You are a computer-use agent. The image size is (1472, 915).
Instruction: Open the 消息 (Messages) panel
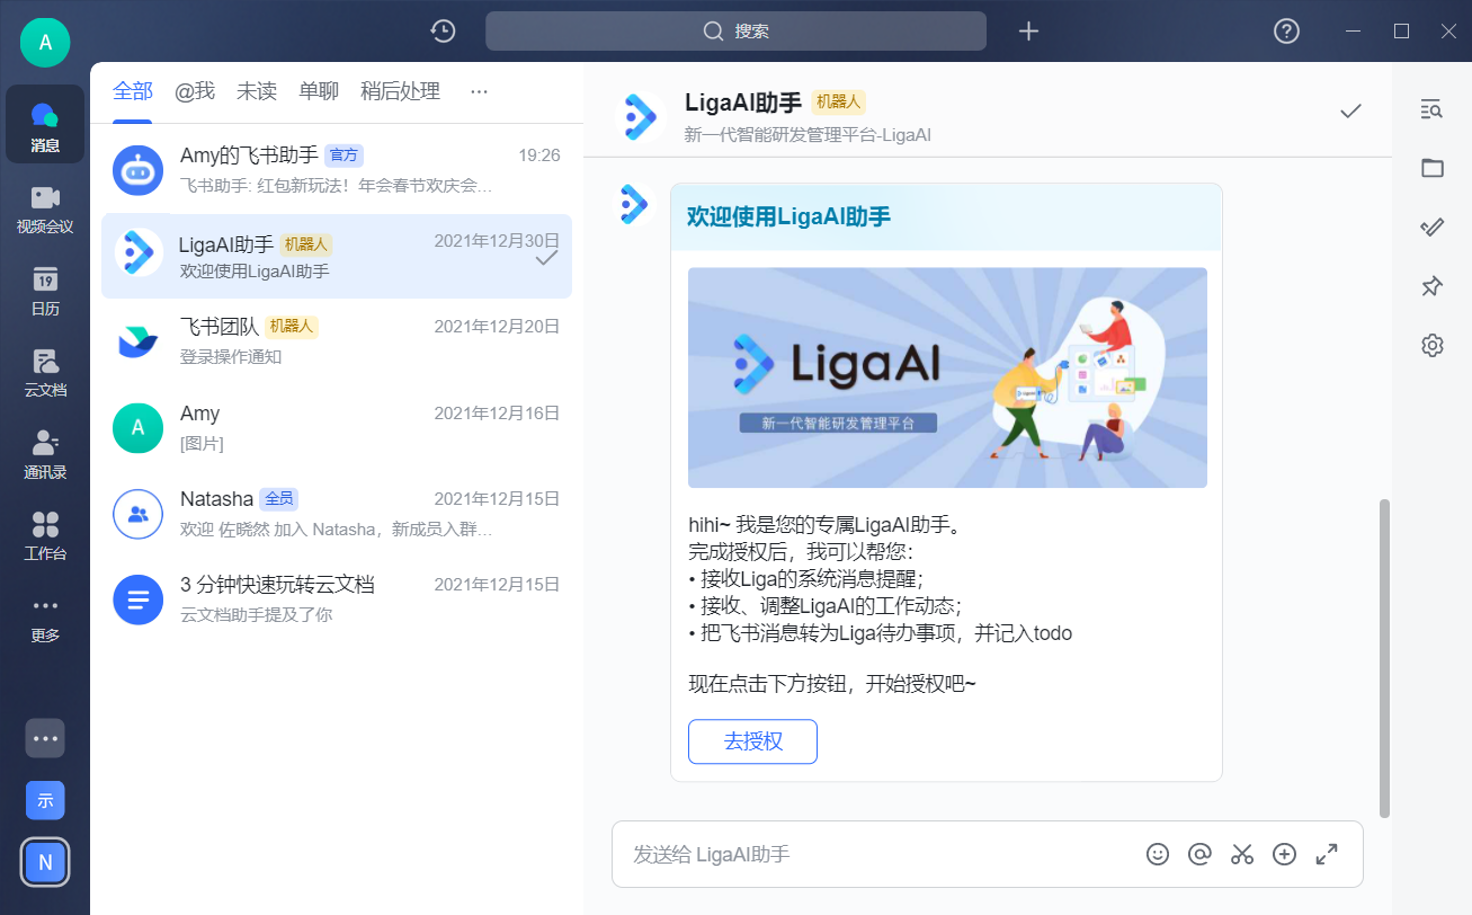[44, 124]
